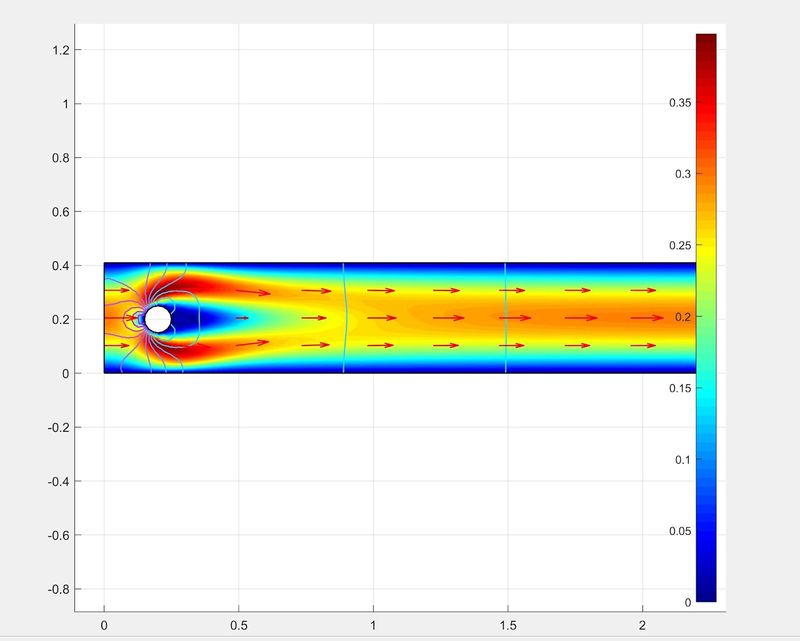Select the x-axis tick label 1
The height and width of the screenshot is (641, 800).
(x=373, y=625)
